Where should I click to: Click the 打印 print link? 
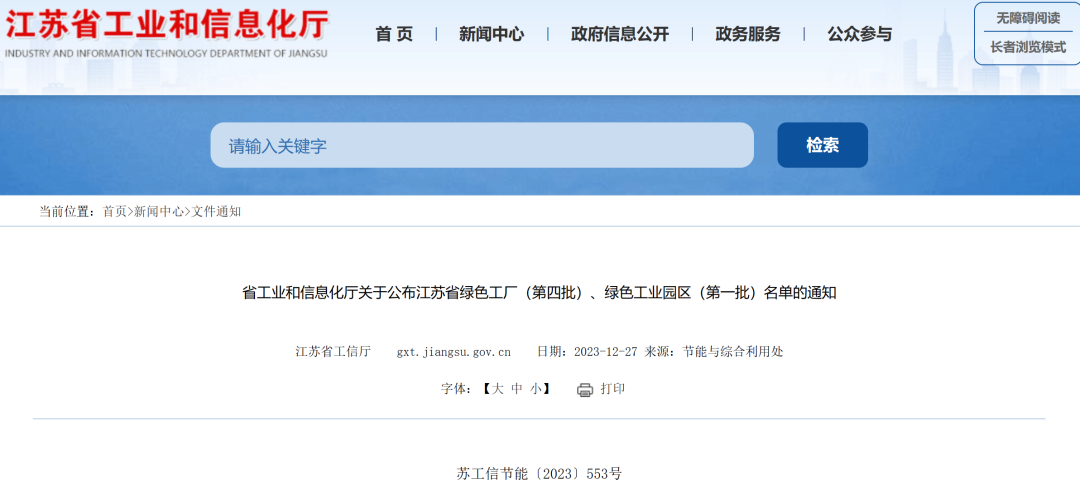pos(612,389)
